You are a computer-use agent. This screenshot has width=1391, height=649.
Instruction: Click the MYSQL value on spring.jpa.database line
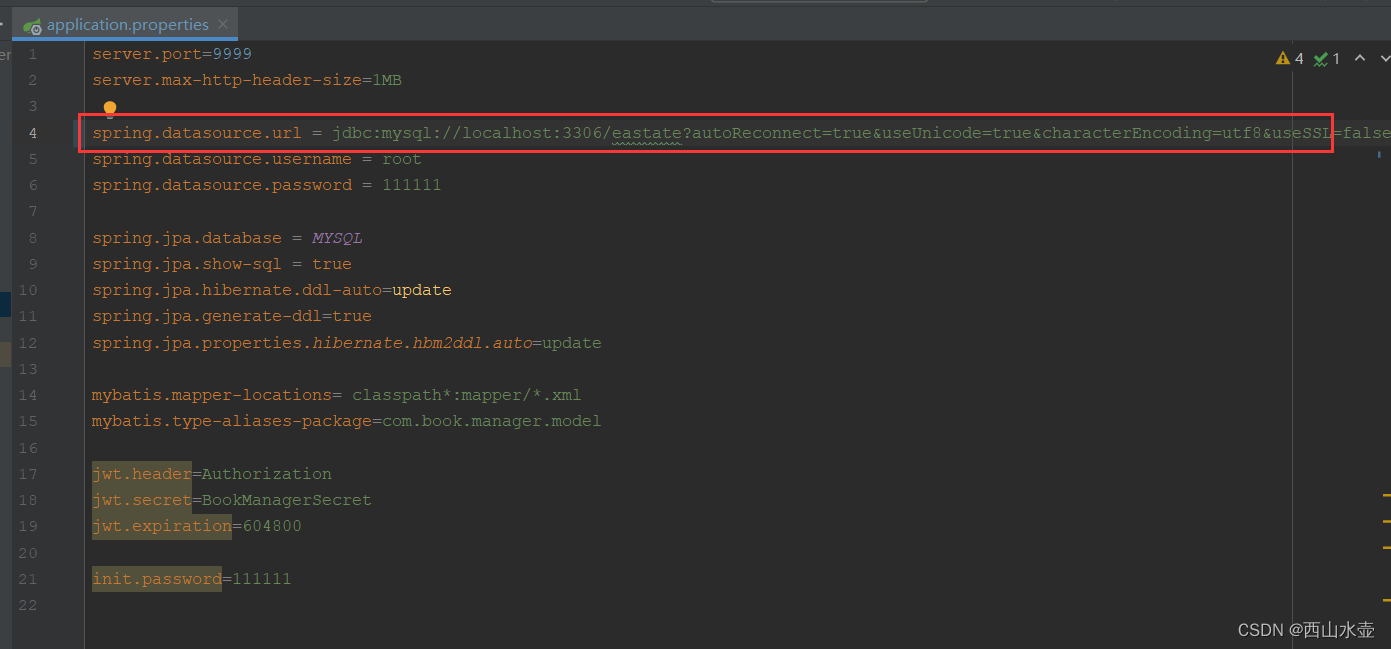[336, 237]
